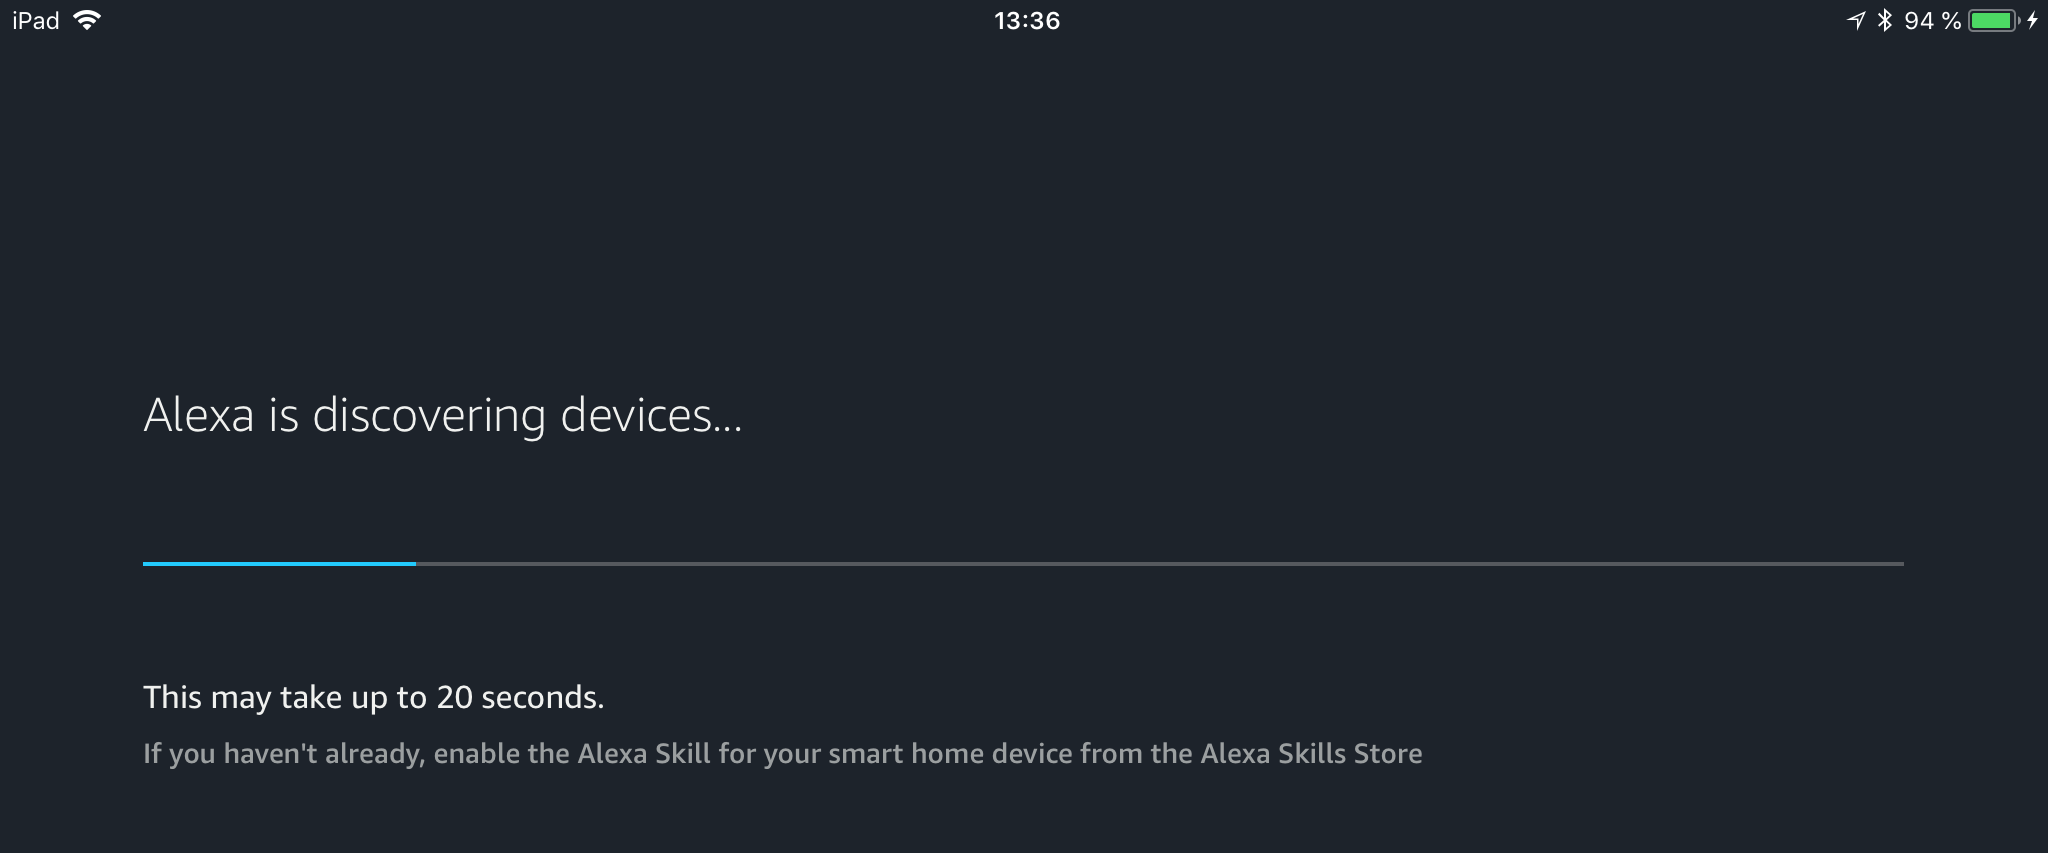Select the iPad carrier label

(x=35, y=18)
